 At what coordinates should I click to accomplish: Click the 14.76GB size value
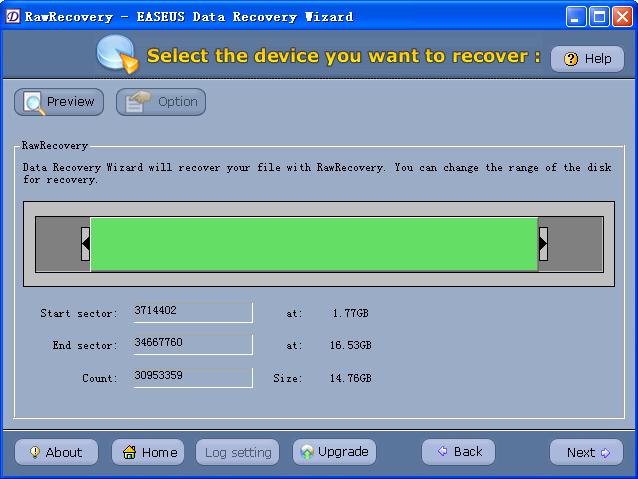click(x=350, y=378)
